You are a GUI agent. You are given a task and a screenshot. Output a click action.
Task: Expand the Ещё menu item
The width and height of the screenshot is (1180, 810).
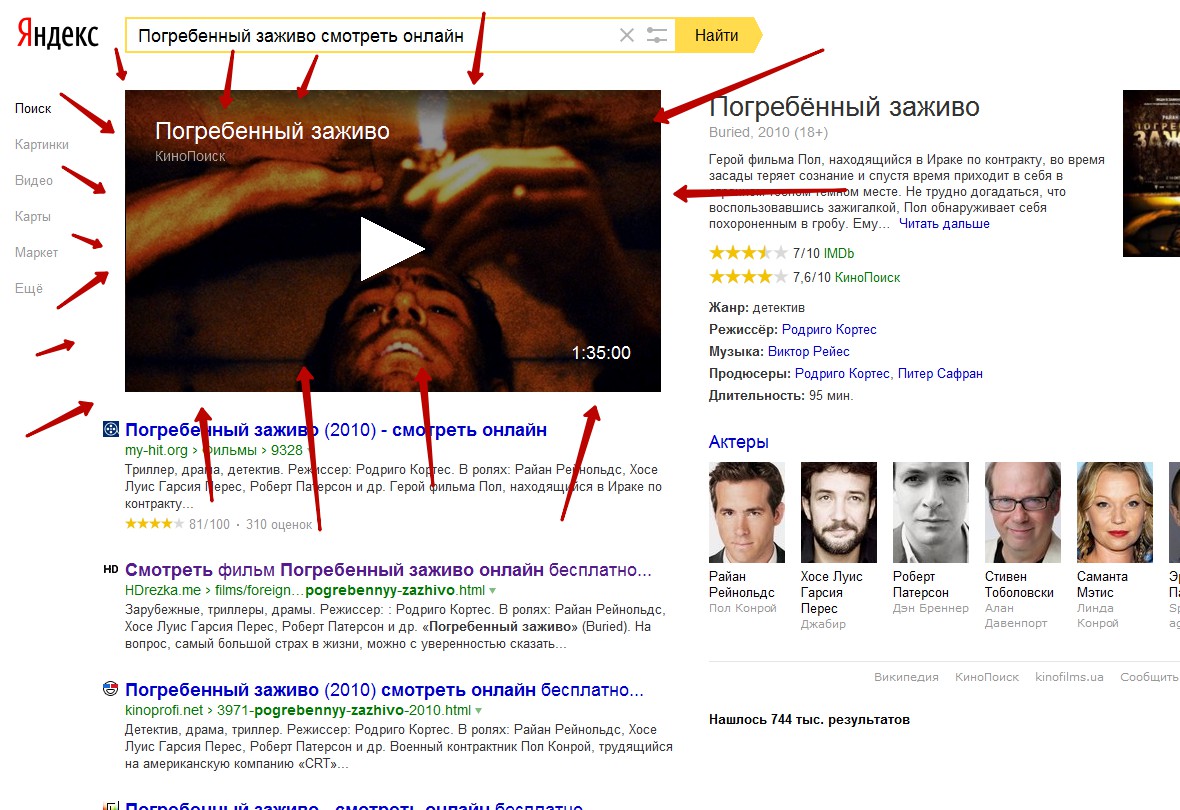(x=29, y=288)
